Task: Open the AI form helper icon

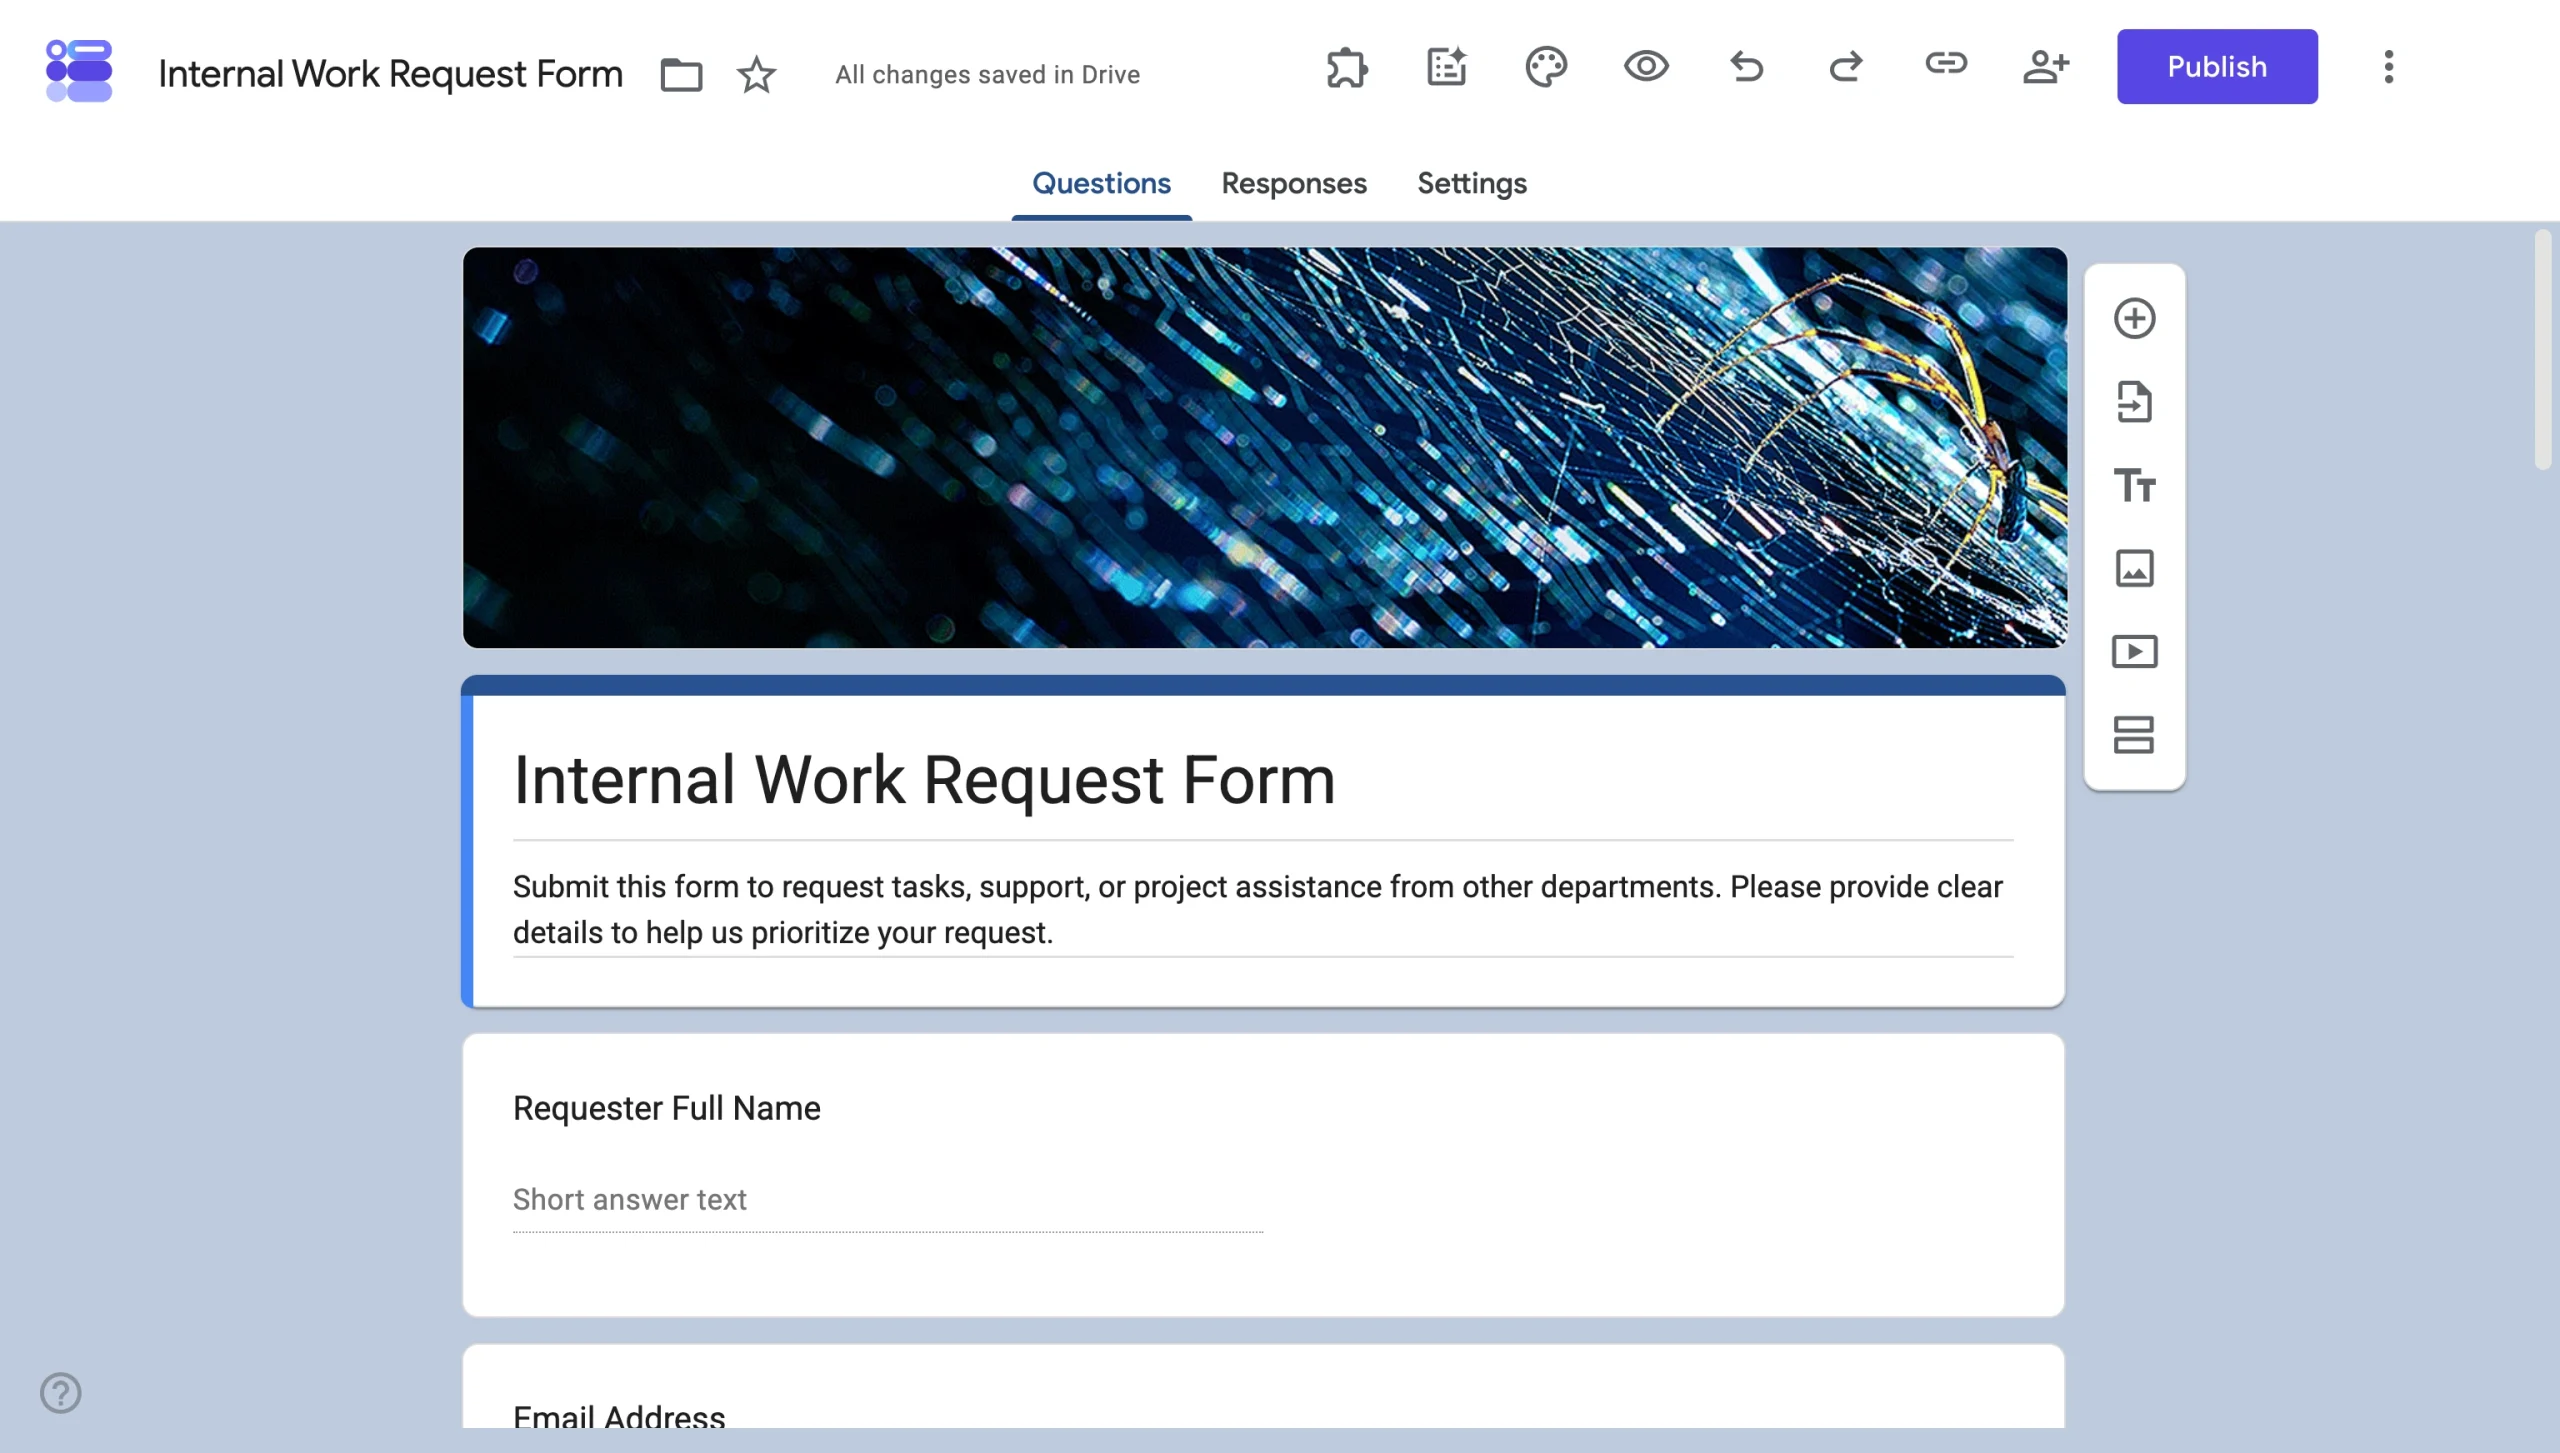Action: [x=1446, y=67]
